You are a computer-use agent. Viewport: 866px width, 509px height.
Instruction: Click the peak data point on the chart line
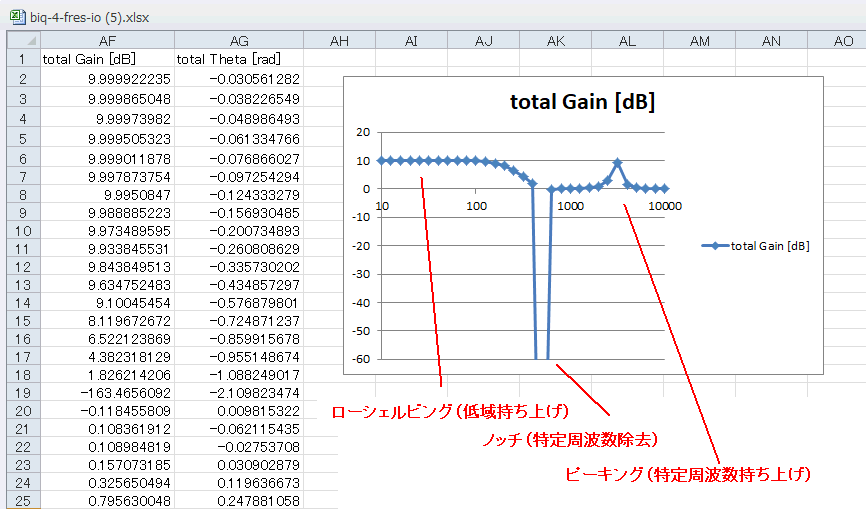click(617, 163)
